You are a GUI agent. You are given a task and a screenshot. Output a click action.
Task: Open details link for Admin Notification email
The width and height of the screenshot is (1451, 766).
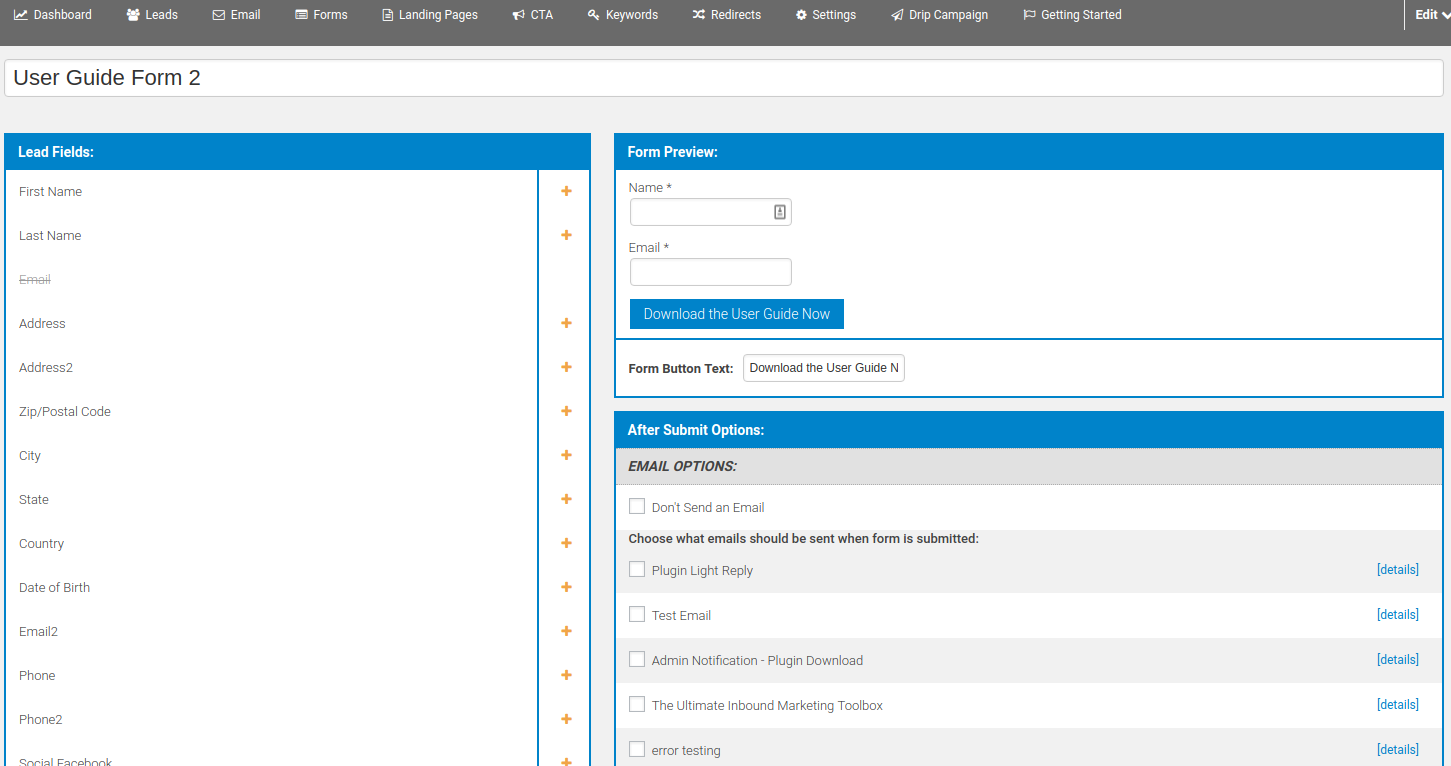[x=1397, y=660]
